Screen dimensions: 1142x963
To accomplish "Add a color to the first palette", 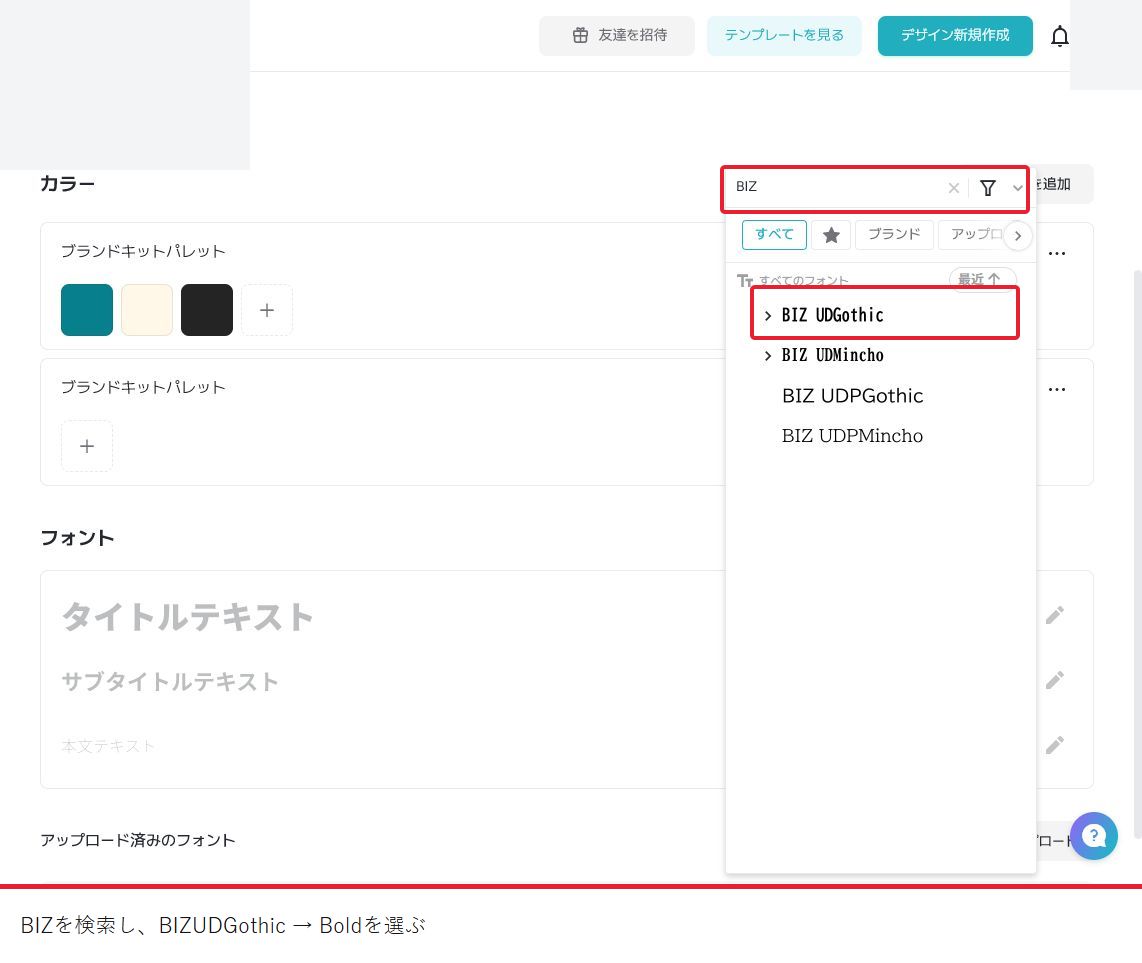I will 267,310.
